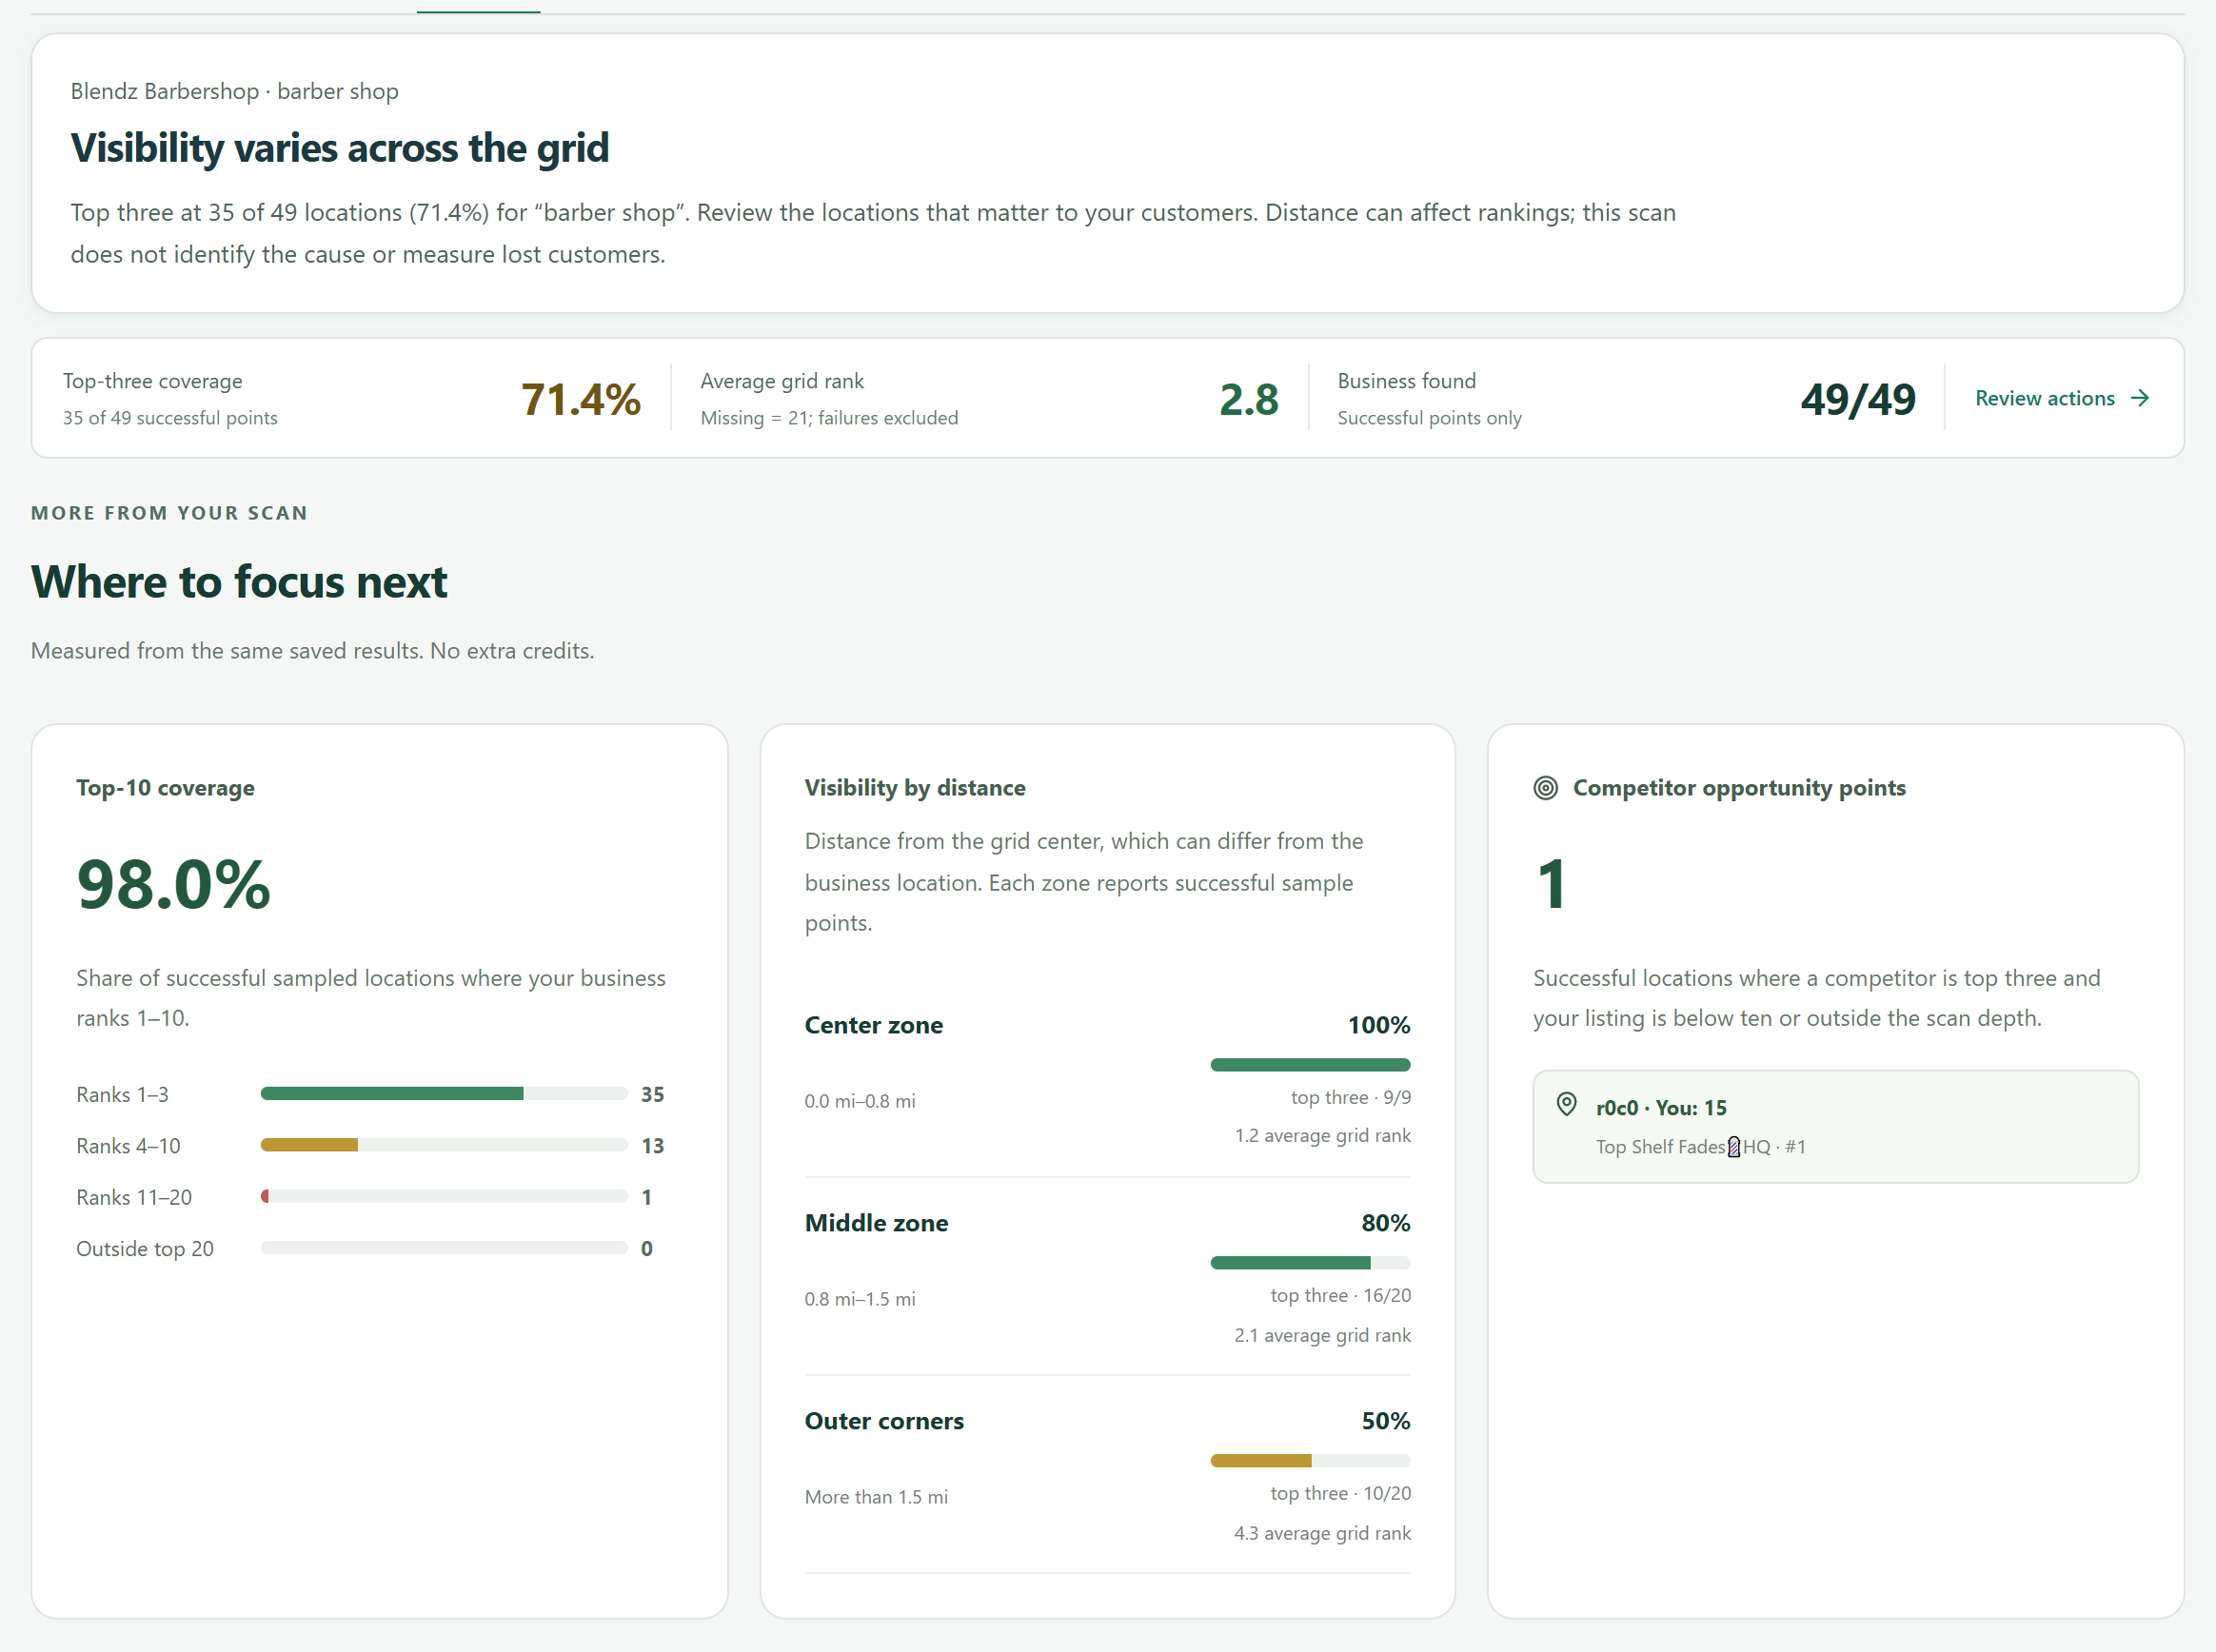Click the 98.0% top-10 coverage figure
2216x1652 pixels.
tap(174, 885)
